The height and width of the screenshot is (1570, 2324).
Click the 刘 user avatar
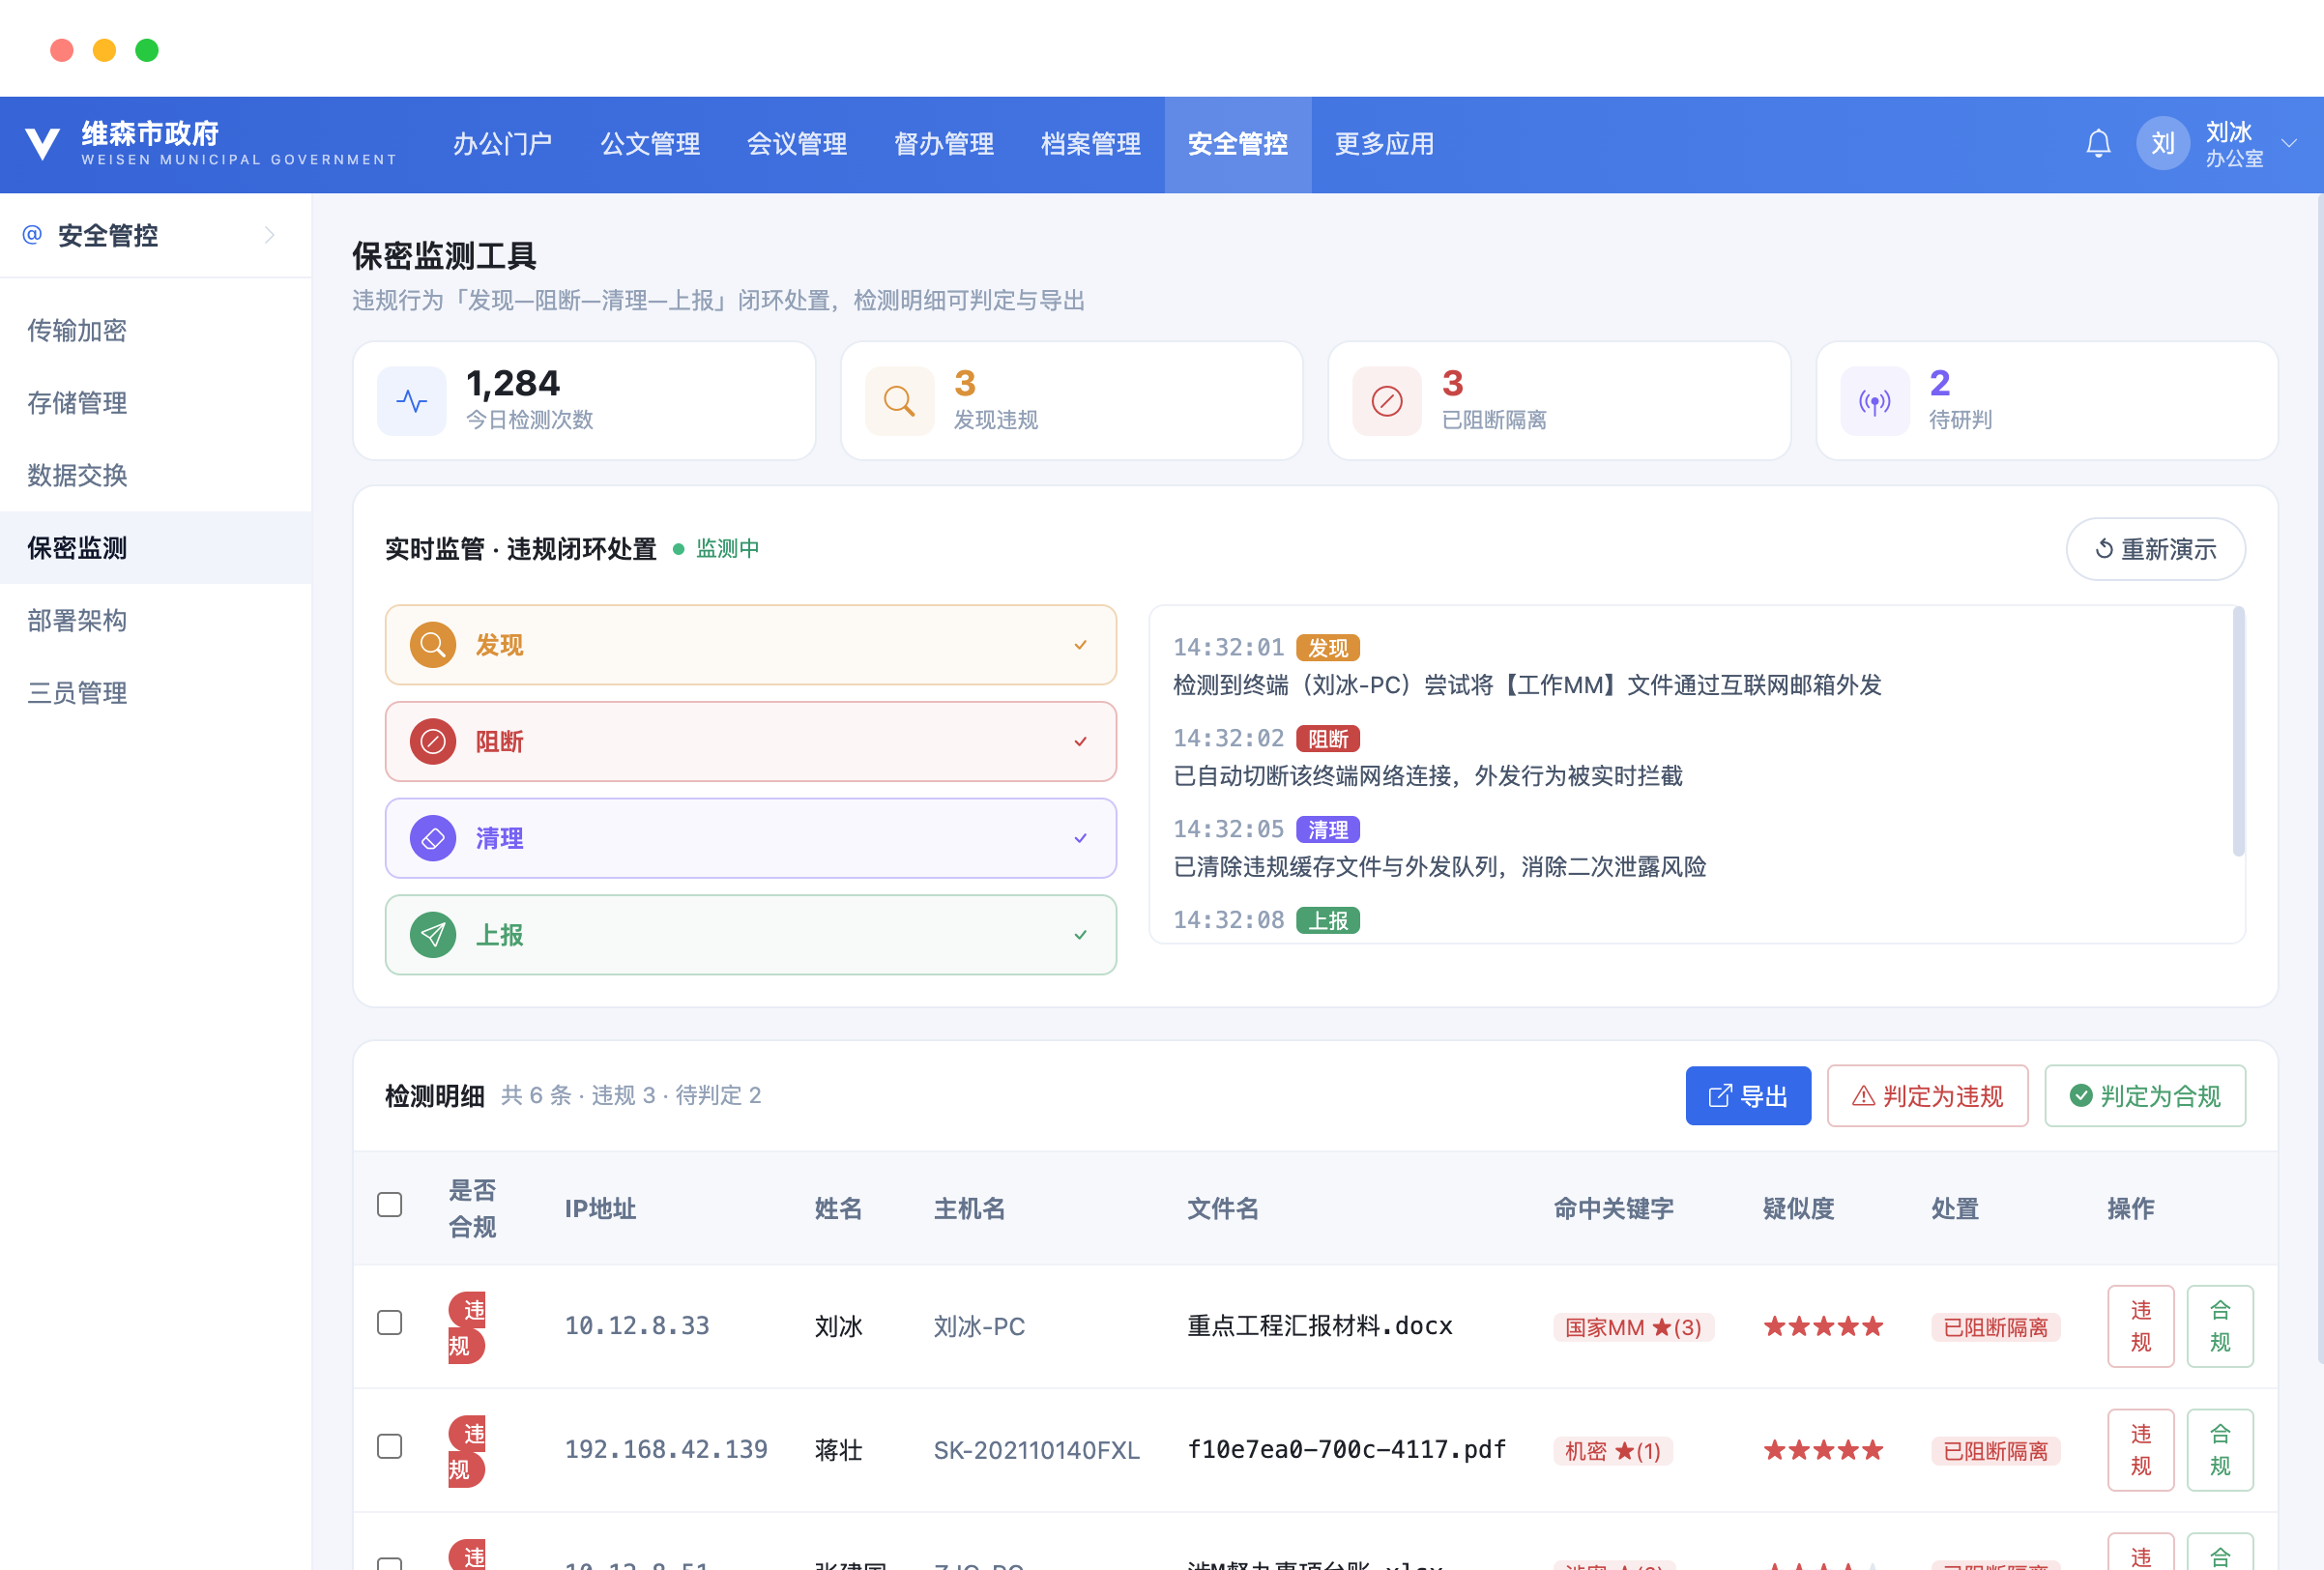(2162, 144)
